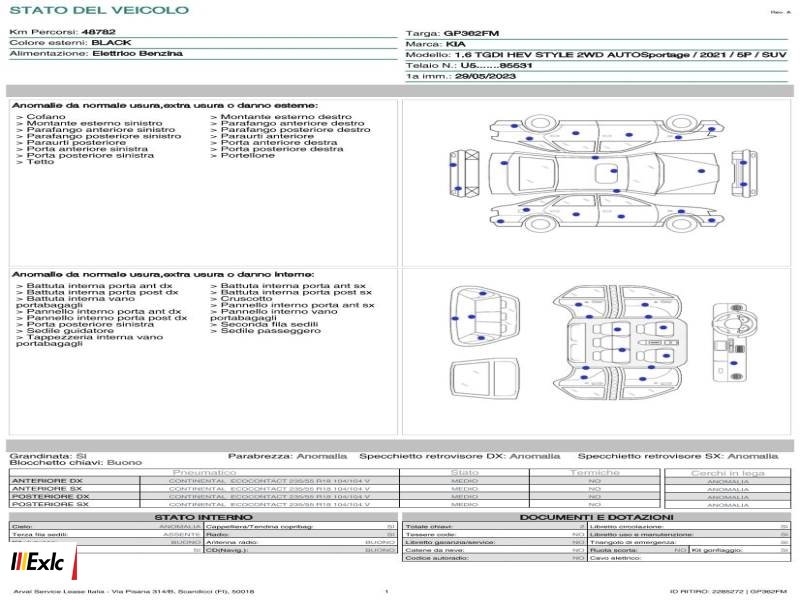Screen dimensions: 800x600
Task: Click the 'Sedile passeggero' entry
Action: pyautogui.click(x=266, y=331)
